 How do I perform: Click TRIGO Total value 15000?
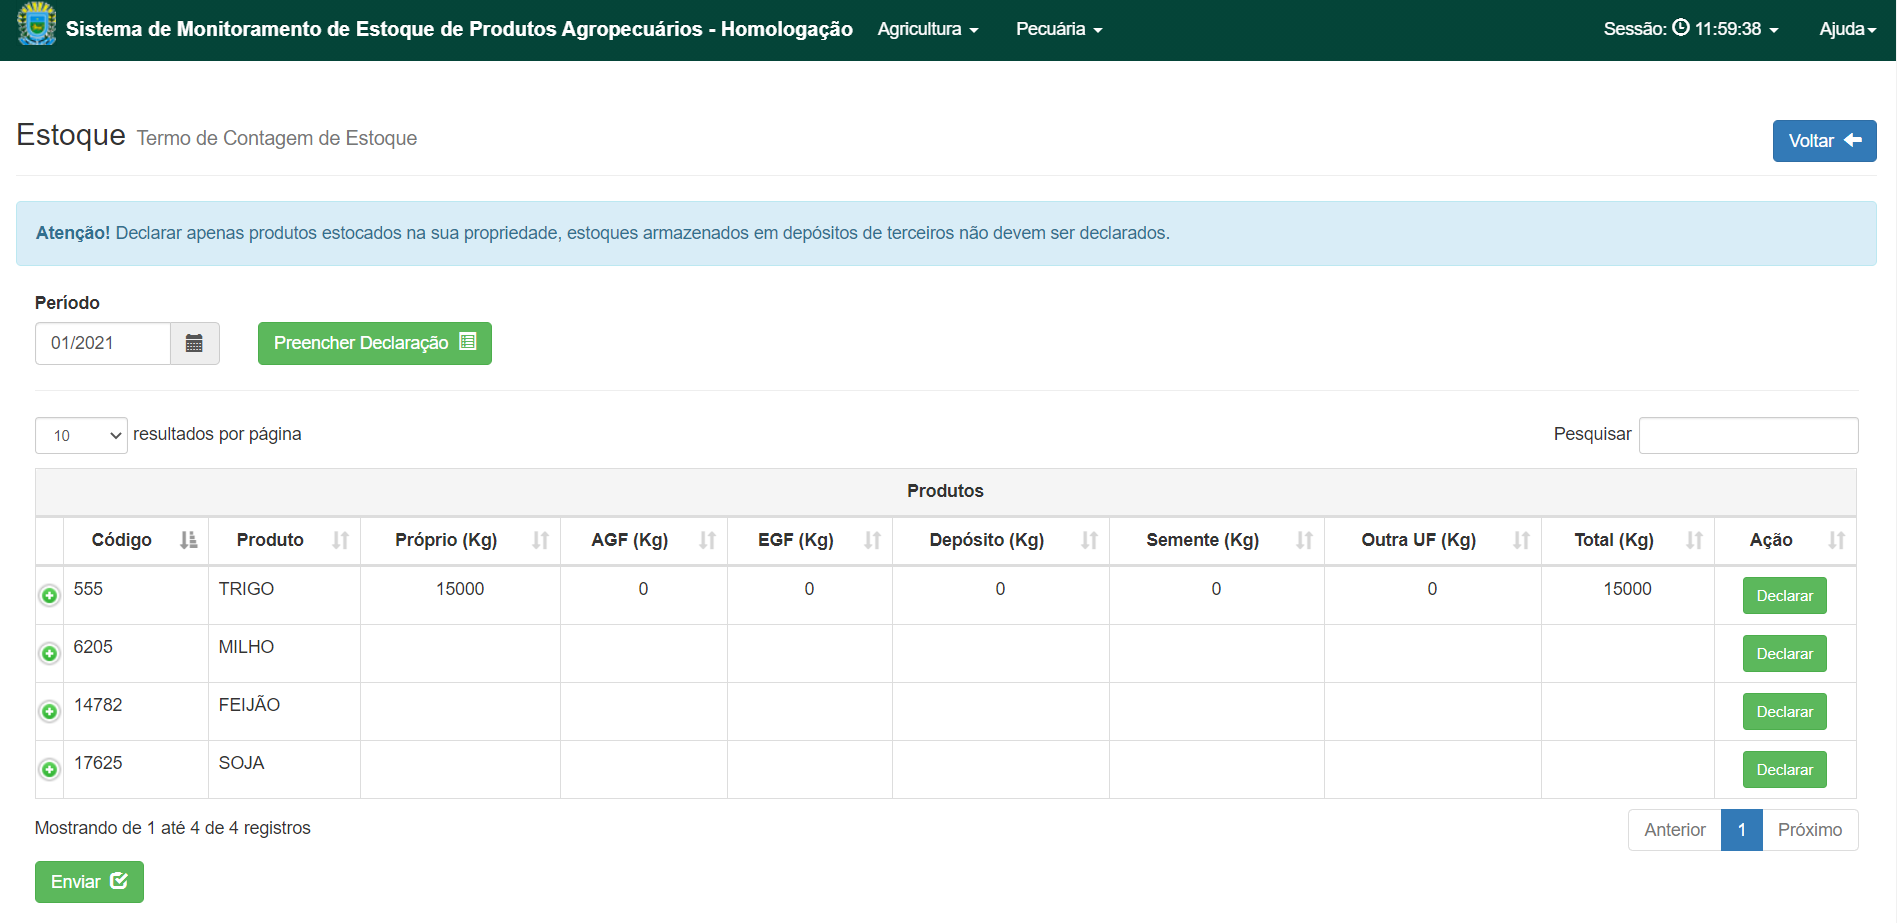click(1628, 589)
